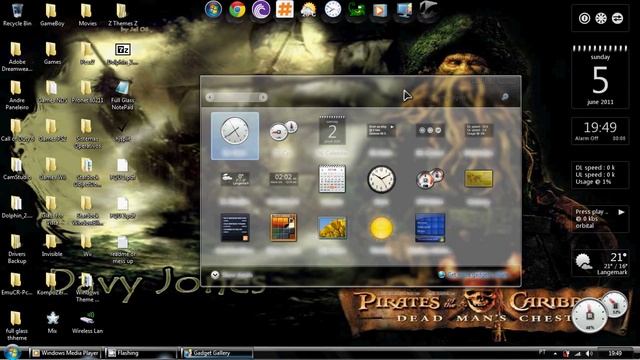The height and width of the screenshot is (360, 640).
Task: Open the purple swirl app in top dock
Action: (261, 9)
